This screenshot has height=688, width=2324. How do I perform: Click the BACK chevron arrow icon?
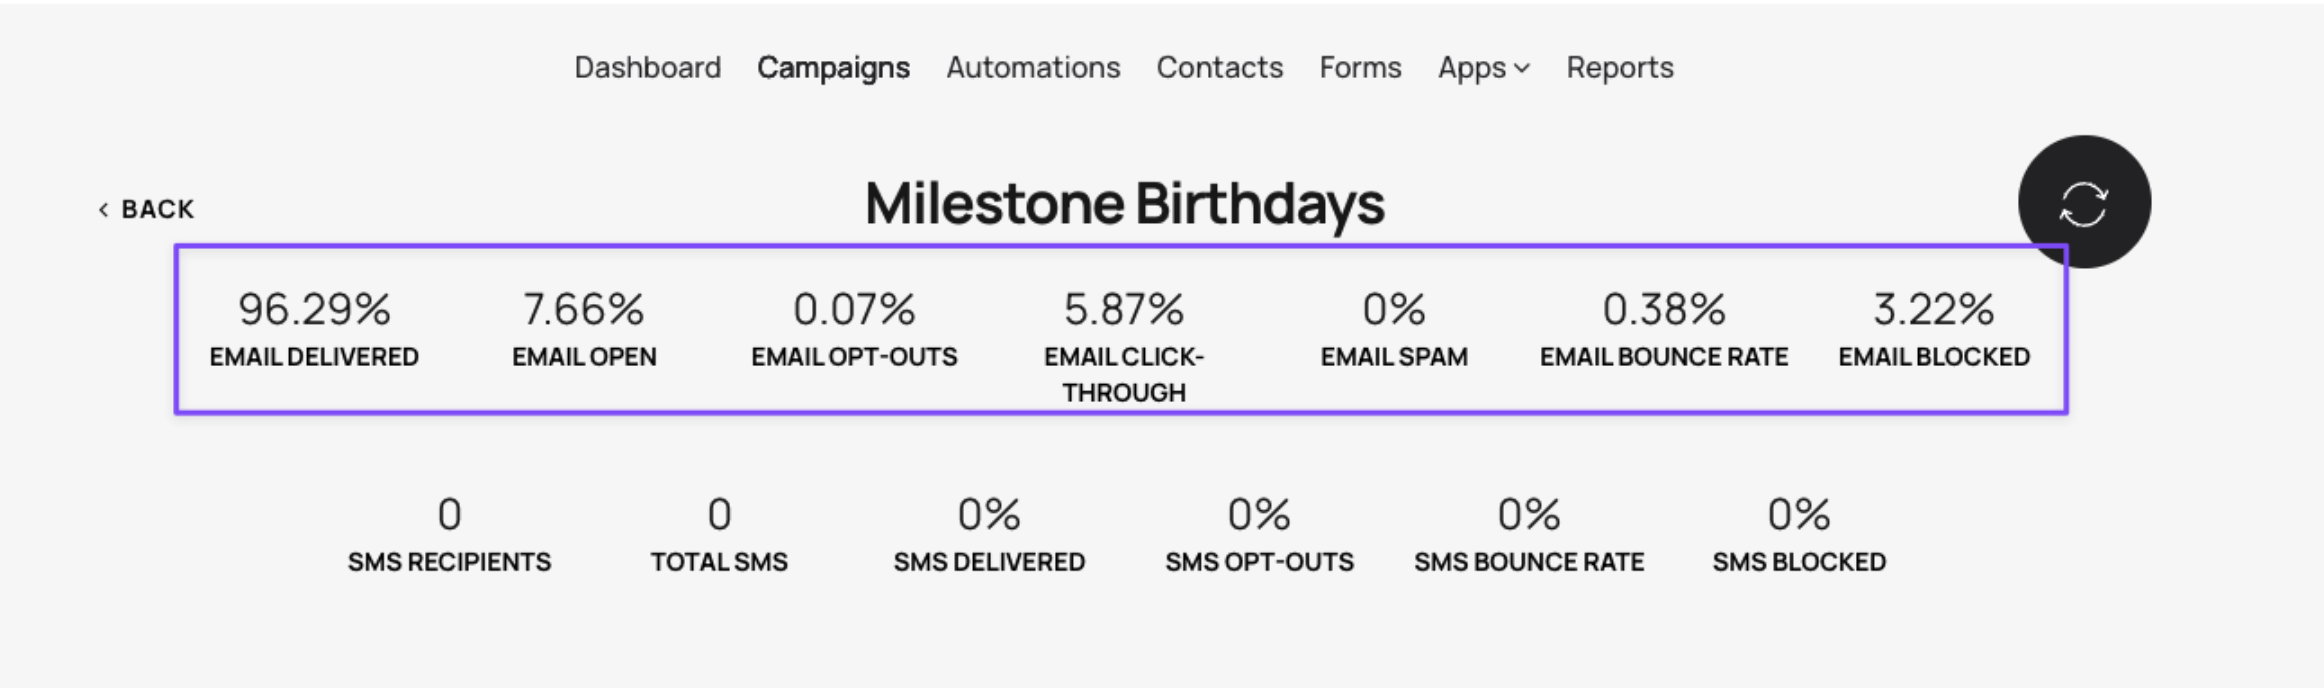tap(103, 209)
